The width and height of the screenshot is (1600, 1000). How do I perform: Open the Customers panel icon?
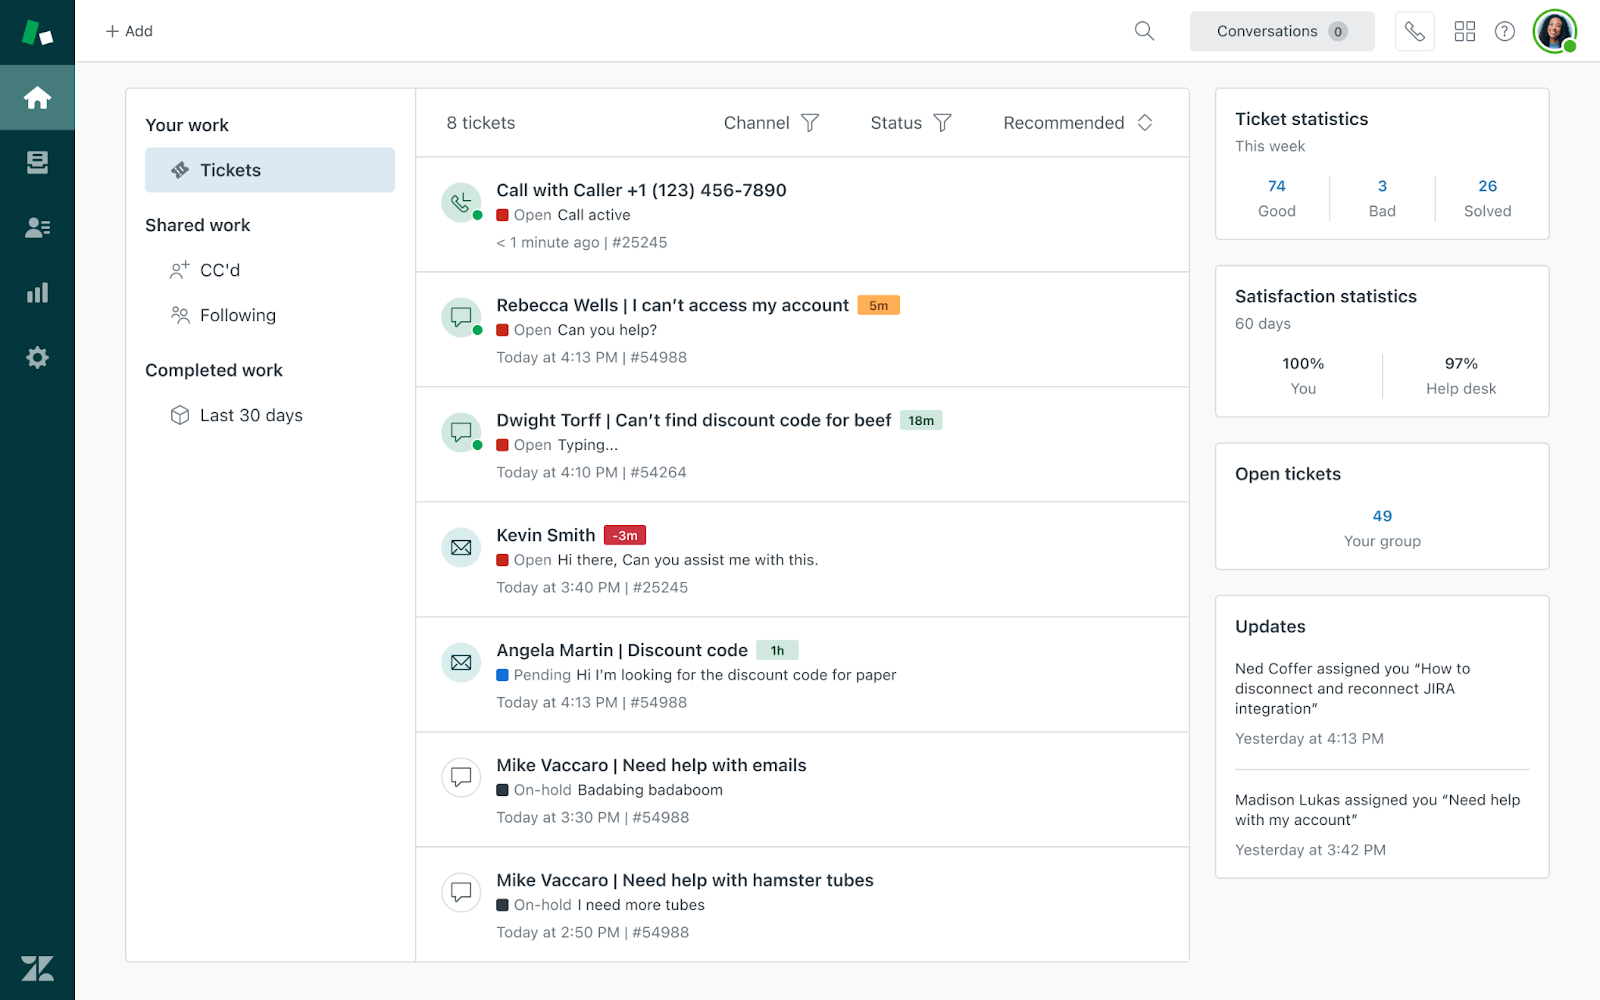click(37, 227)
